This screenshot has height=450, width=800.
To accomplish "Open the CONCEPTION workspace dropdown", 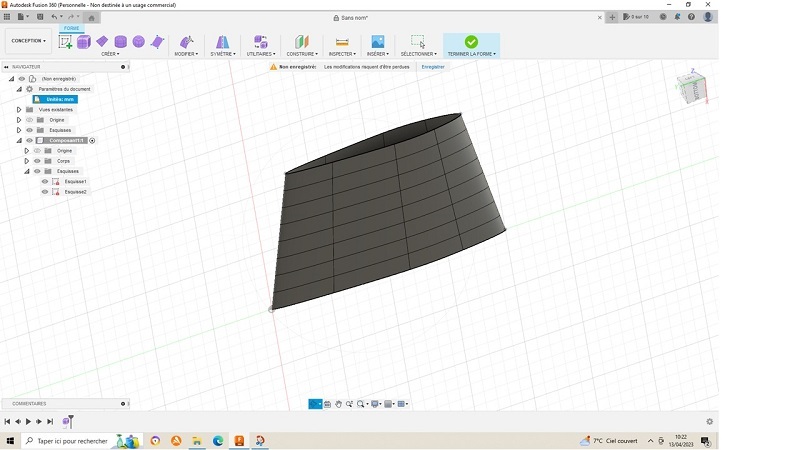I will [x=28, y=41].
